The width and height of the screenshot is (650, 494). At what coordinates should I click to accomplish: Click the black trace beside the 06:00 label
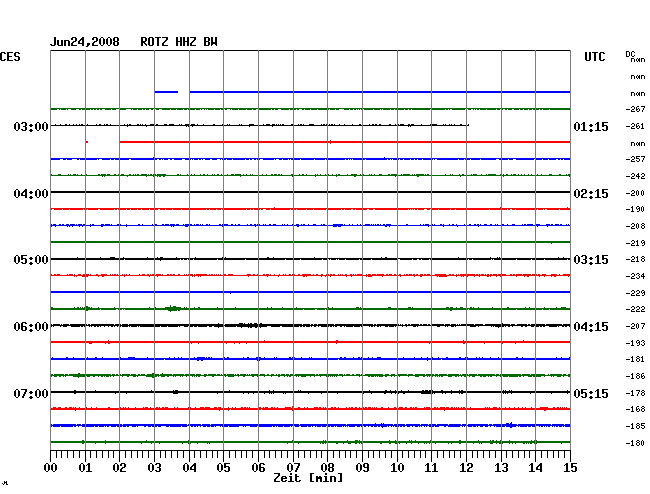pyautogui.click(x=310, y=325)
